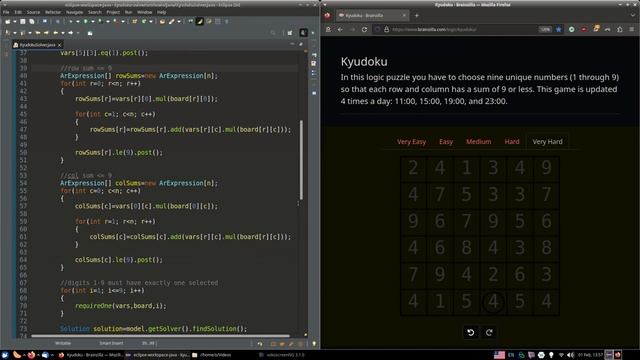This screenshot has width=640, height=360.
Task: Click the Eclipse toolbar search magnifier icon
Action: (x=273, y=33)
